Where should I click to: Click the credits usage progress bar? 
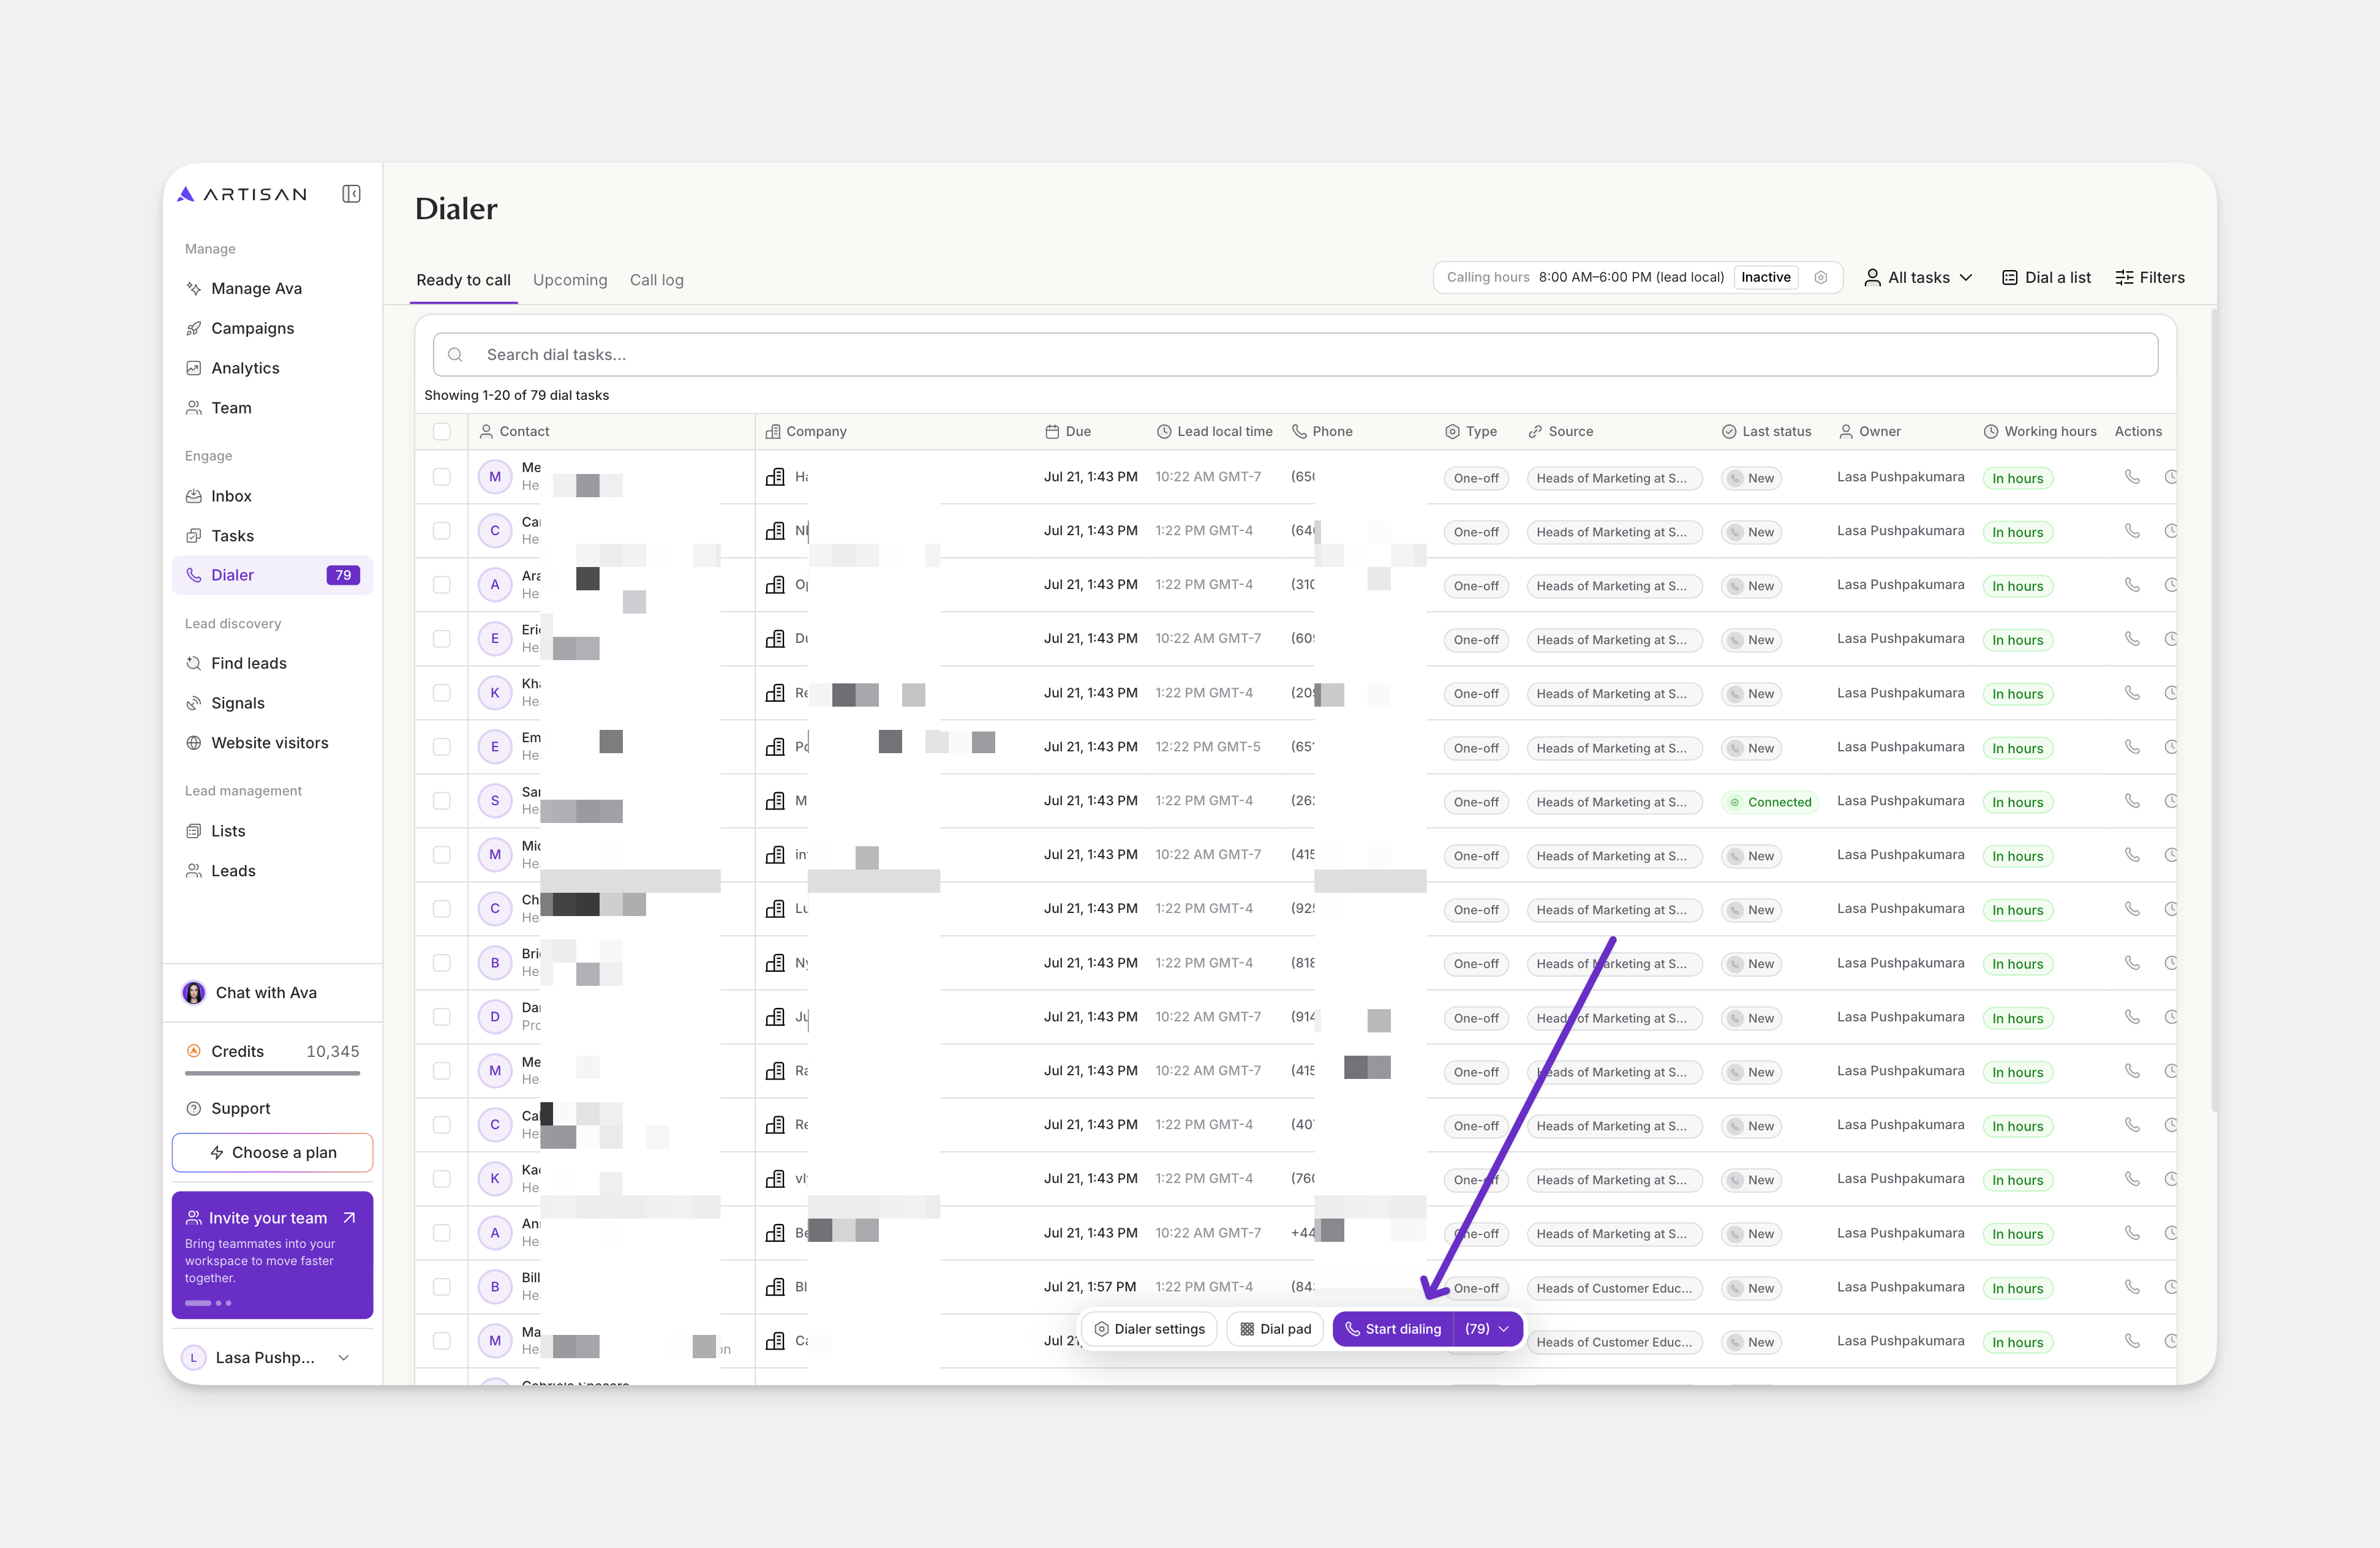pos(272,1074)
